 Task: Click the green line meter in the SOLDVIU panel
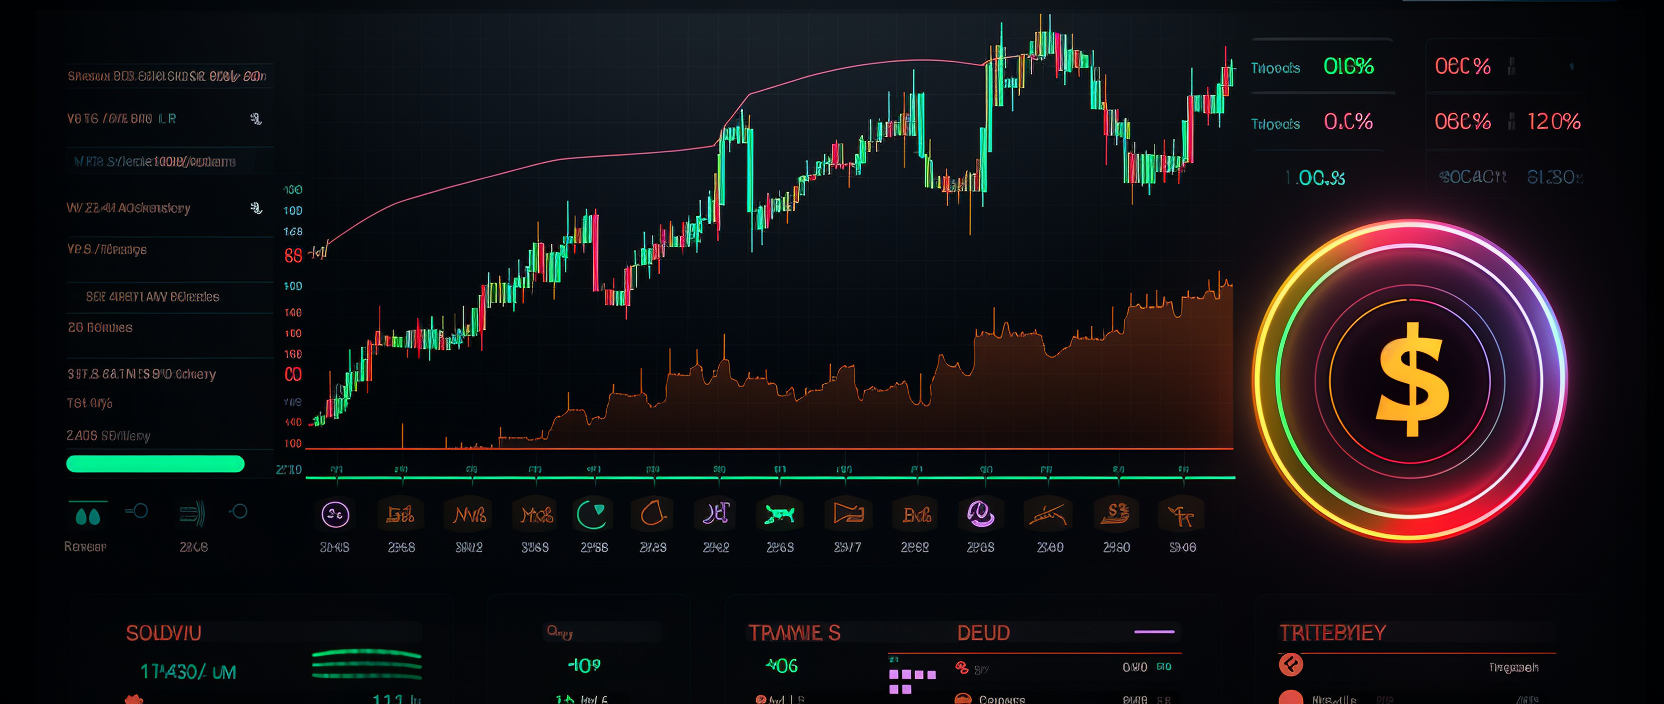366,664
